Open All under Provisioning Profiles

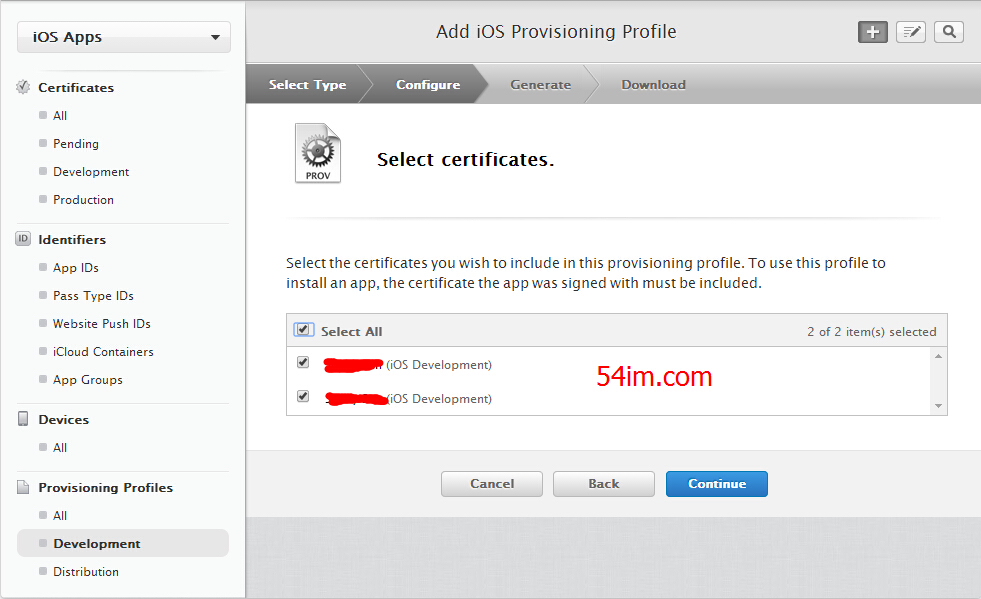coord(60,516)
